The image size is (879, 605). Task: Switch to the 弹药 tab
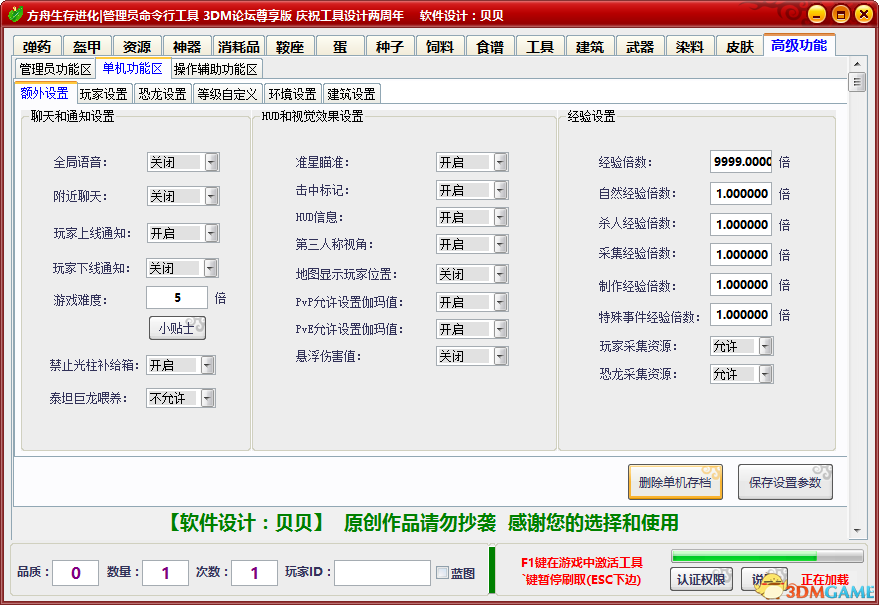(x=37, y=47)
